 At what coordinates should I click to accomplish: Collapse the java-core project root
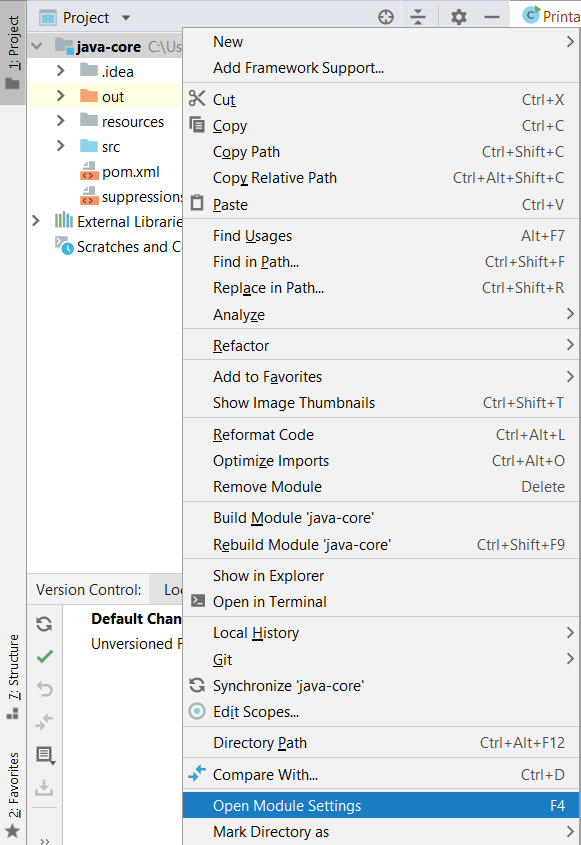click(x=35, y=45)
